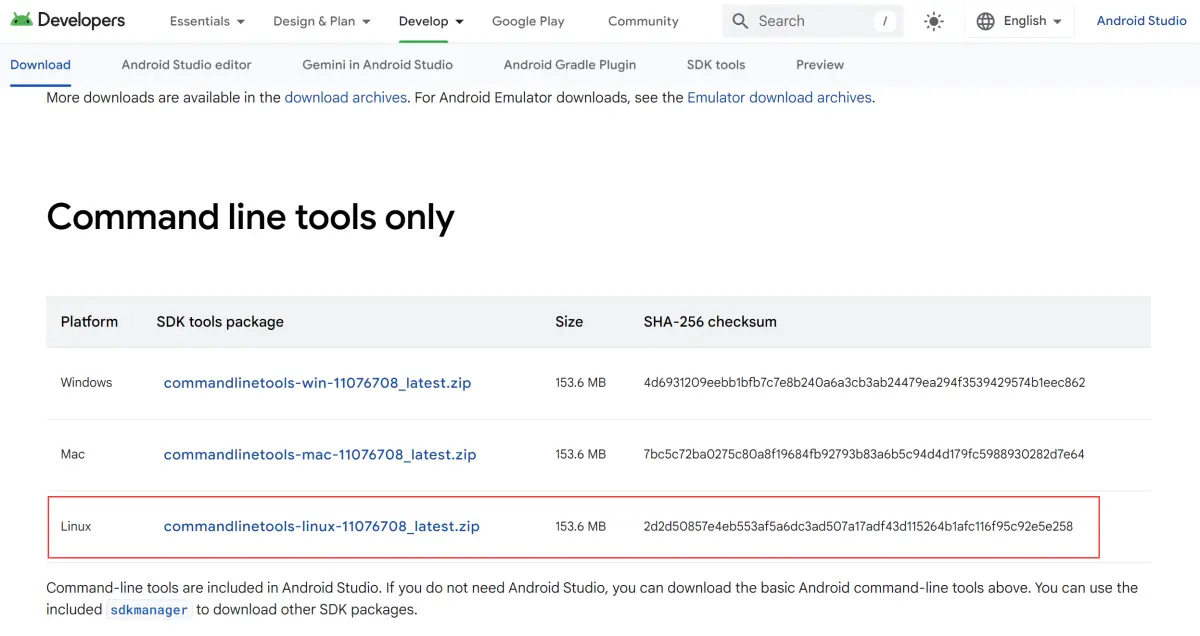Click the Linux checksum starting 2d2d50857e
This screenshot has height=636, width=1200.
(858, 526)
